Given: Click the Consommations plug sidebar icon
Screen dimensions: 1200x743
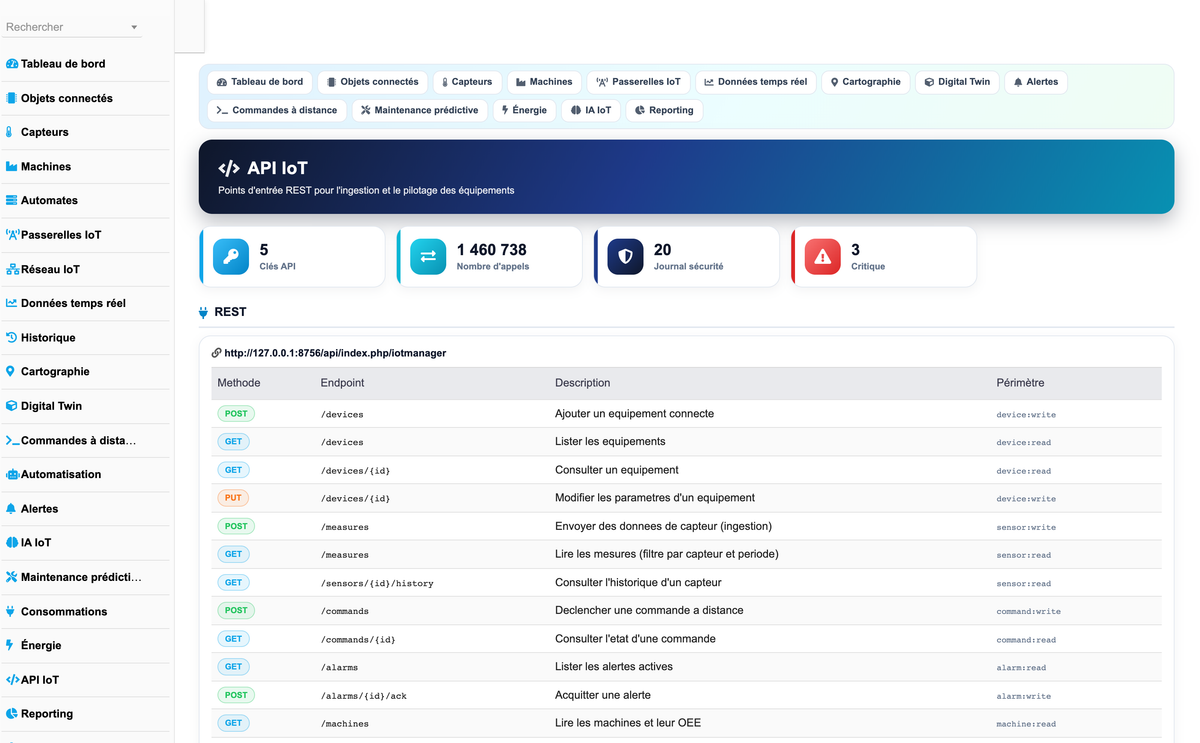Looking at the screenshot, I should 11,611.
